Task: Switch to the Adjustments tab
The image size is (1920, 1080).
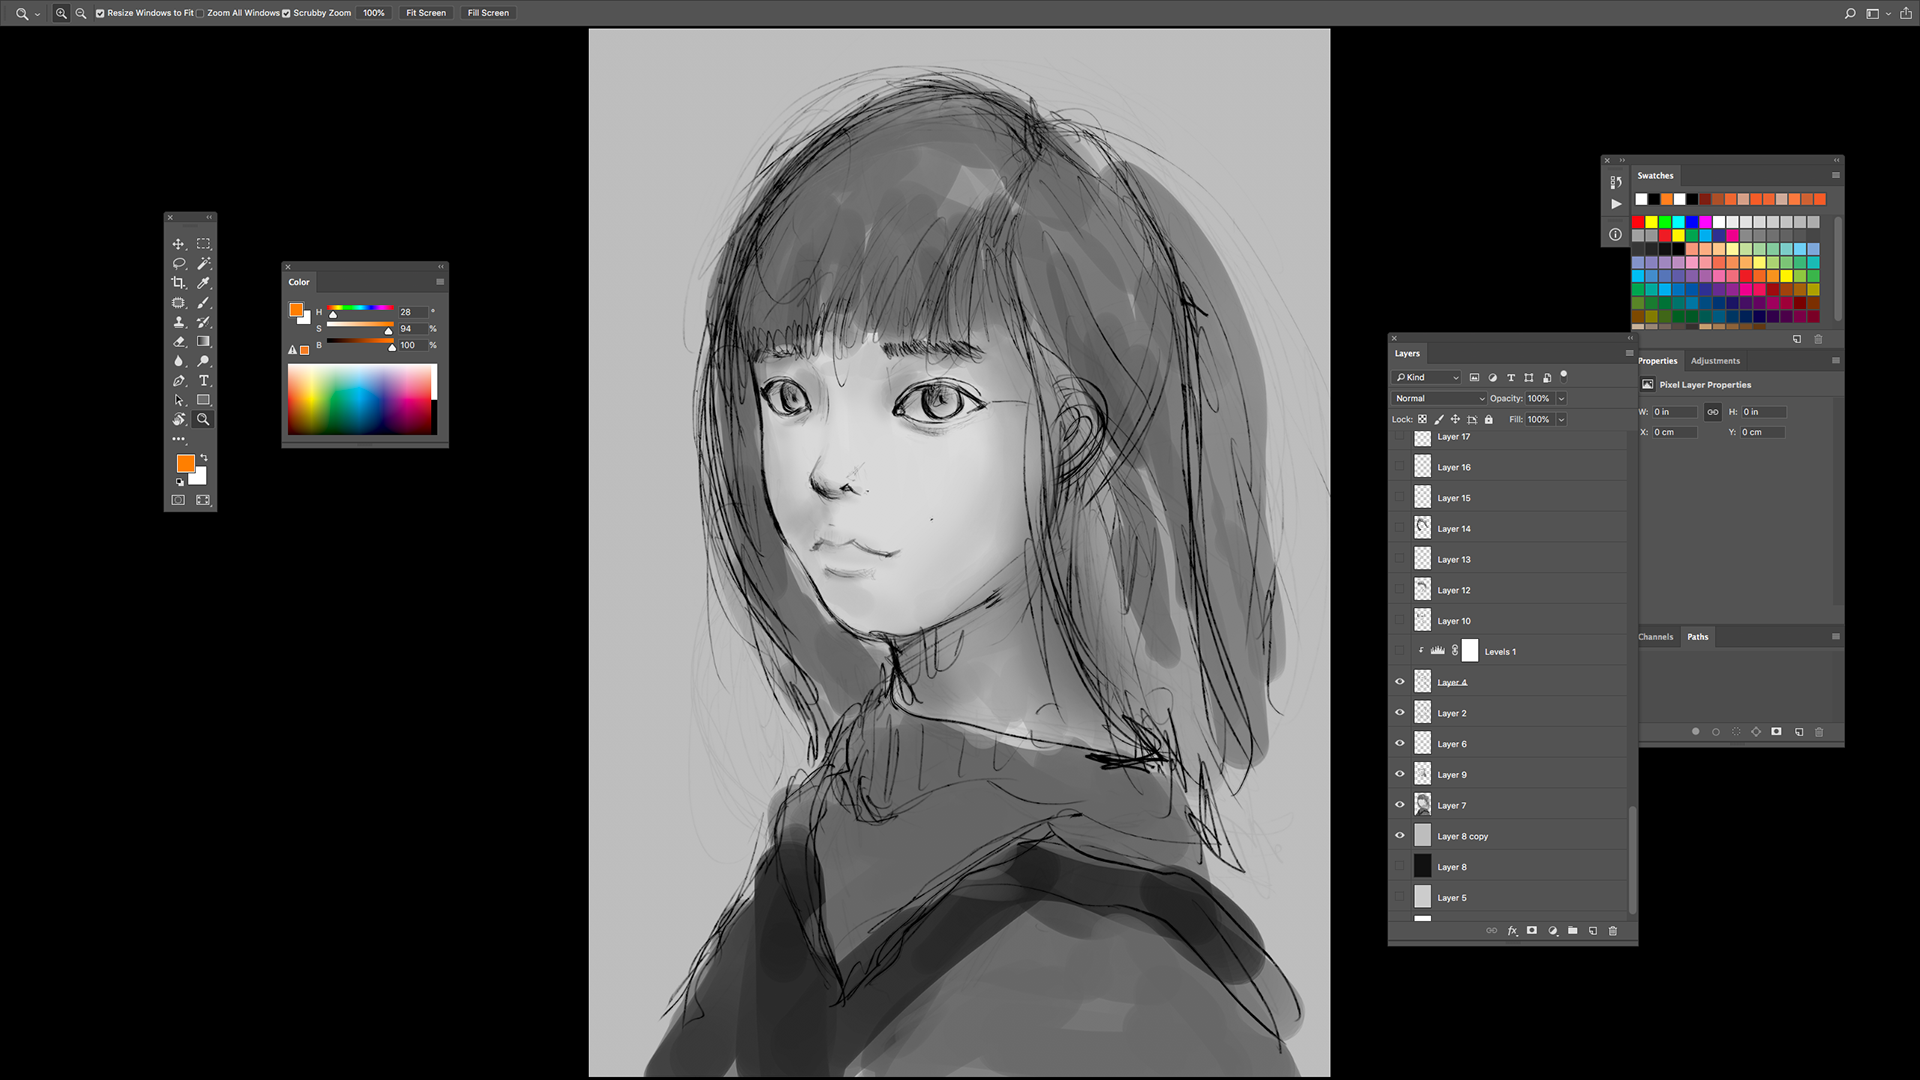Action: [x=1715, y=361]
